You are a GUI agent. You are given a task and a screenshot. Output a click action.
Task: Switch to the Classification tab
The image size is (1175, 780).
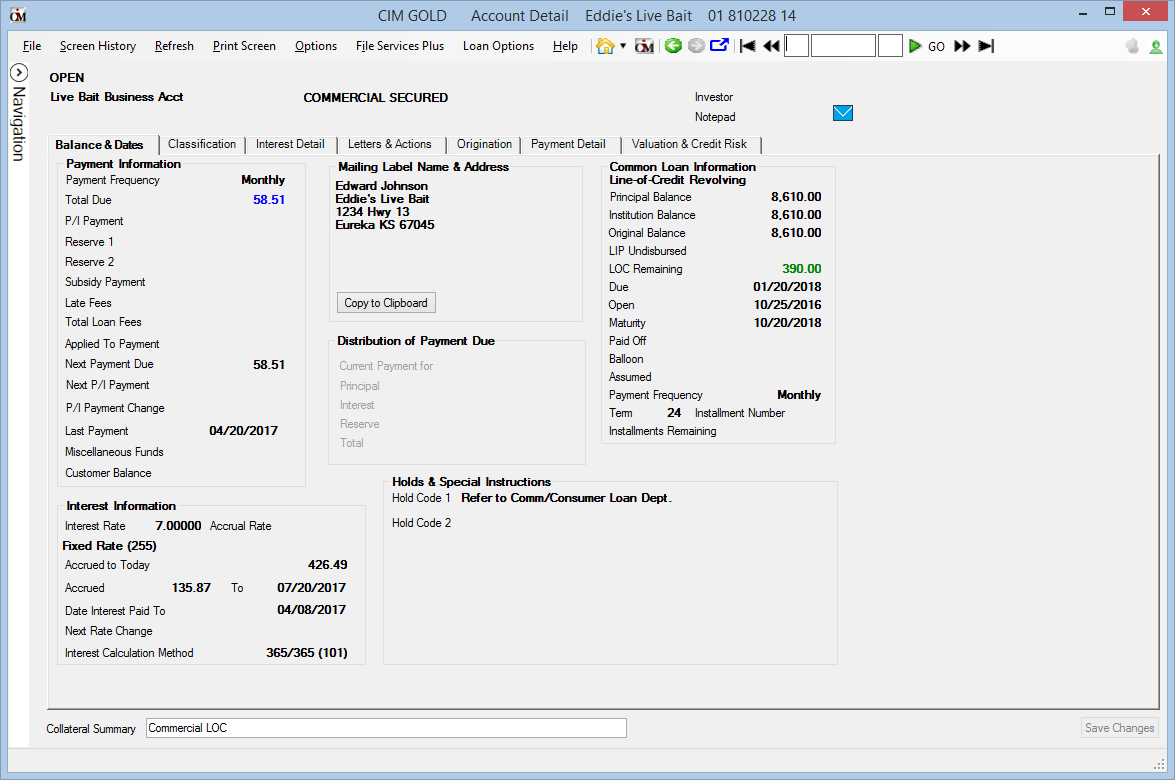[202, 145]
